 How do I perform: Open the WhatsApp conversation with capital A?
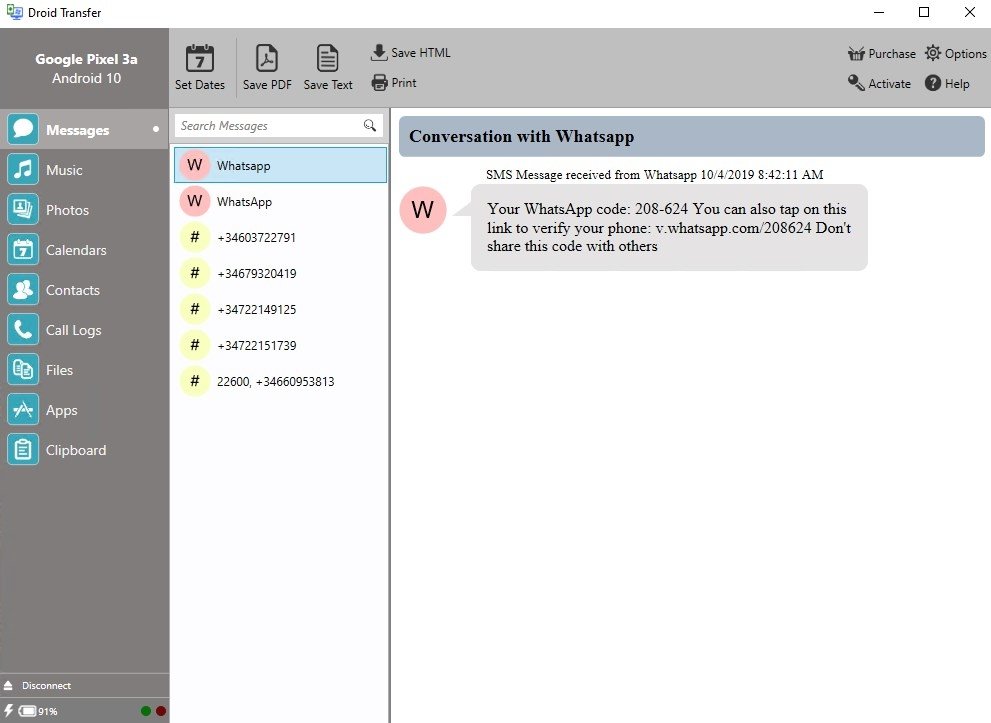click(281, 202)
